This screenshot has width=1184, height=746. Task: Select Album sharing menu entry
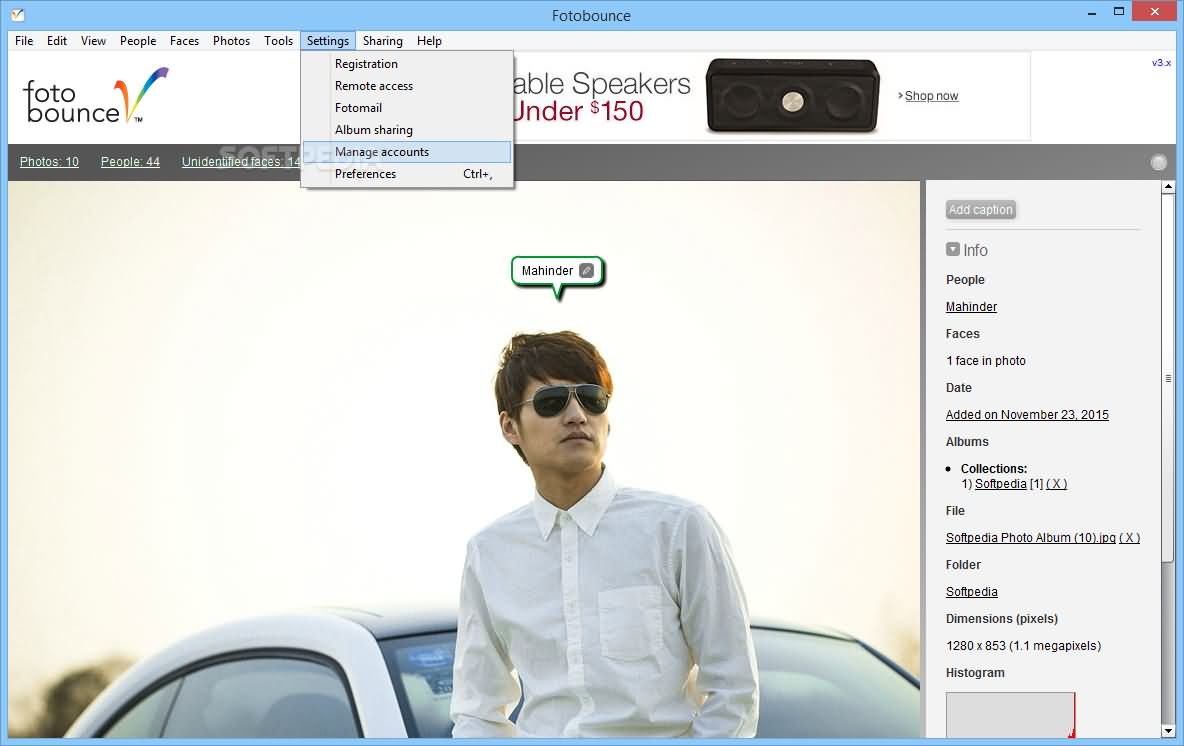pyautogui.click(x=407, y=129)
